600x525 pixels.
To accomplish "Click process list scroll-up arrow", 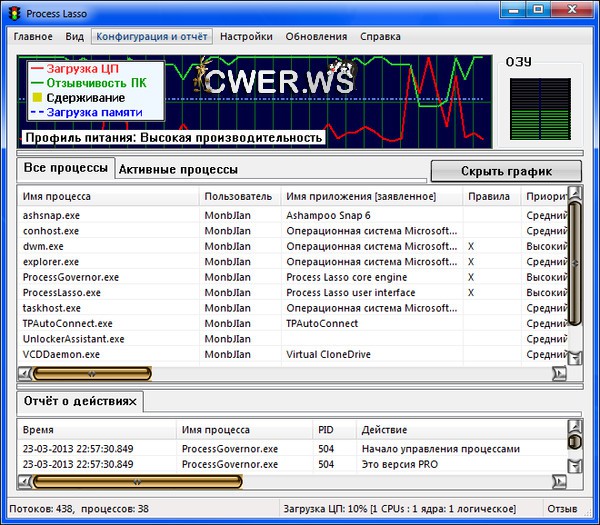I will [575, 194].
